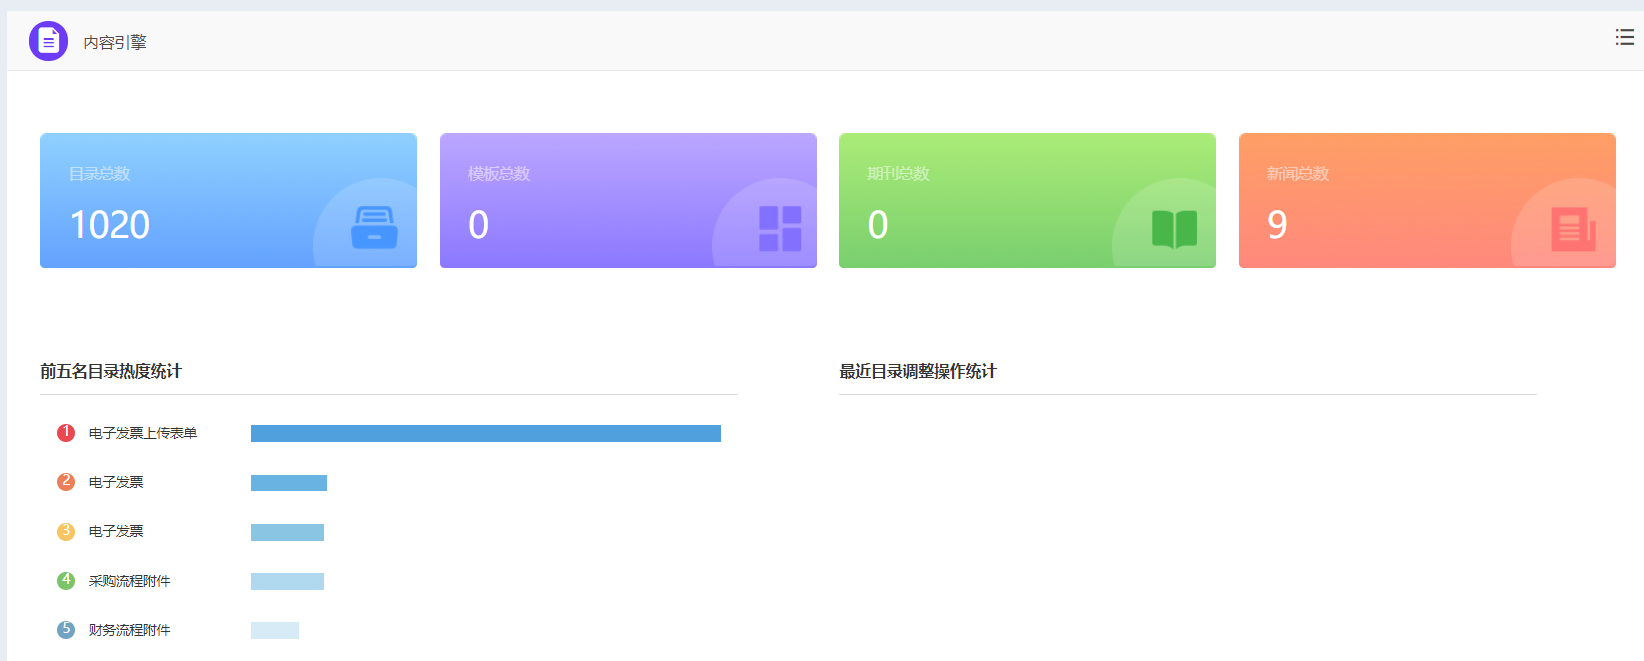
Task: Click the blue rank 5 badge
Action: (66, 630)
